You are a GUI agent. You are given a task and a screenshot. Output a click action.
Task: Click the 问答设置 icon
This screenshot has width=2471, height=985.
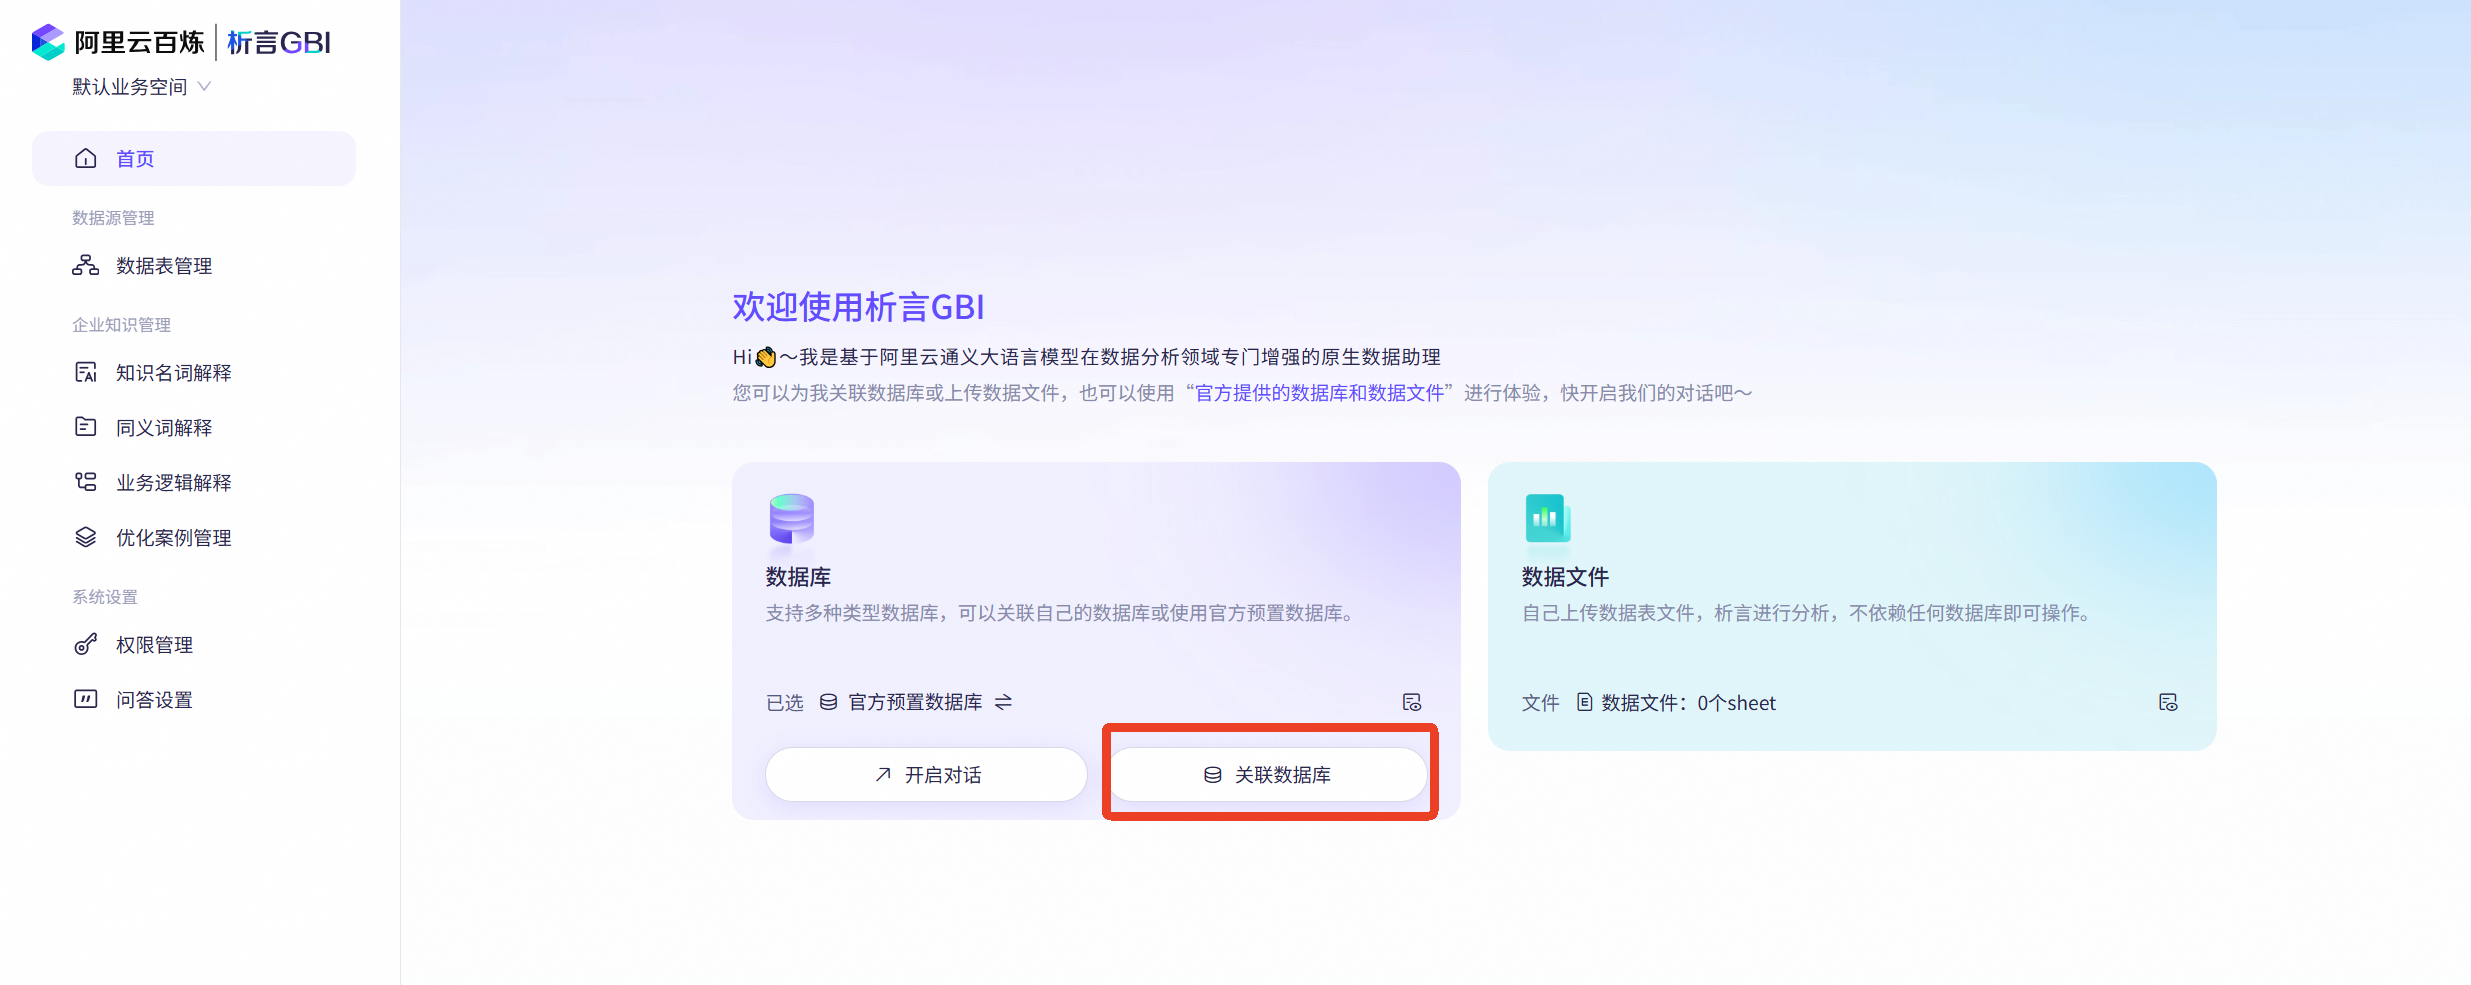(86, 699)
